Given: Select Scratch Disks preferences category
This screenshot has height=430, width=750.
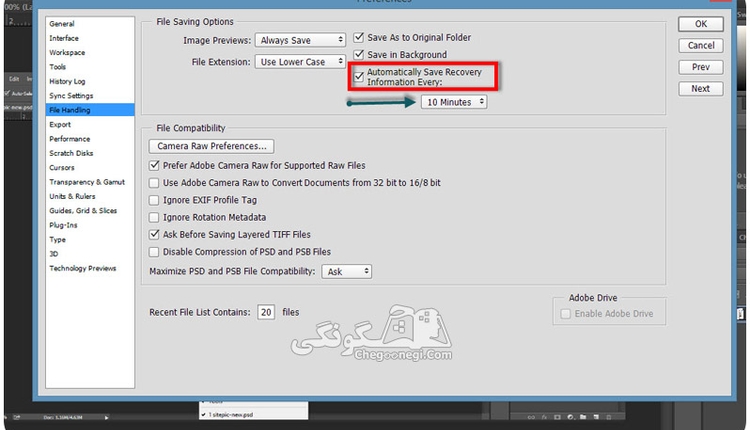Looking at the screenshot, I should 71,153.
